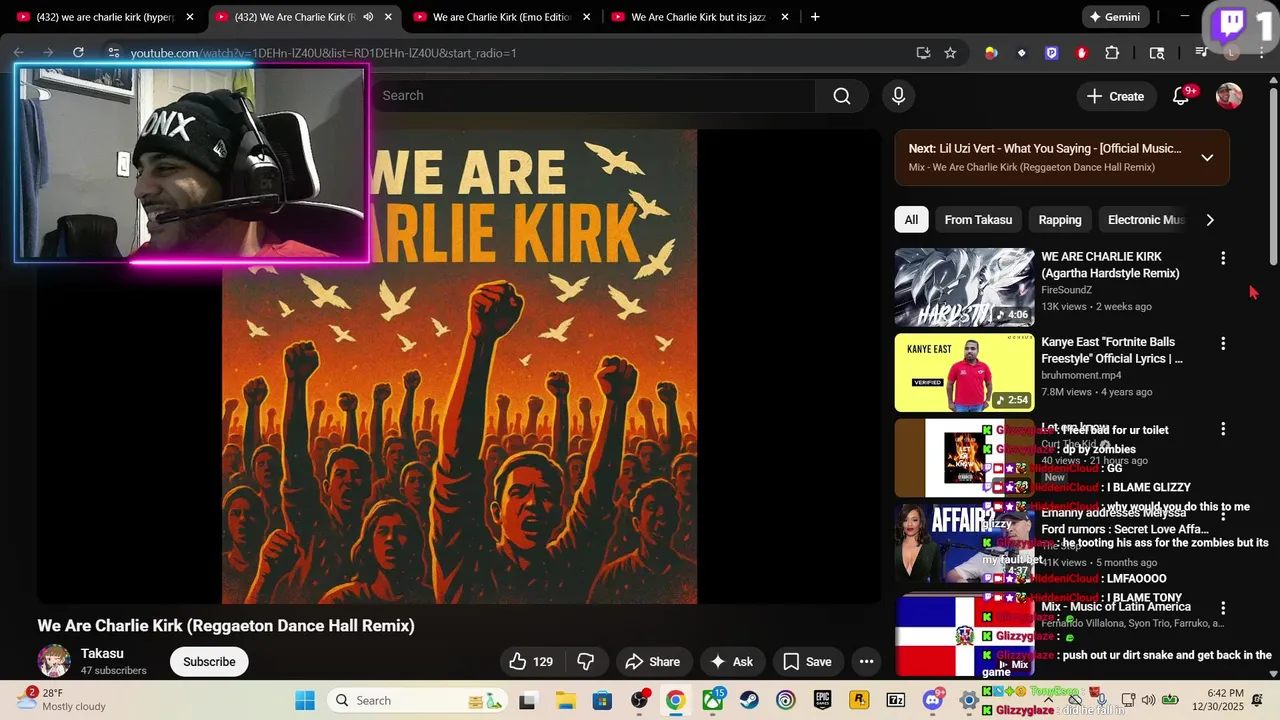
Task: Play the Music of Latin America mix thumbnail
Action: (x=964, y=635)
